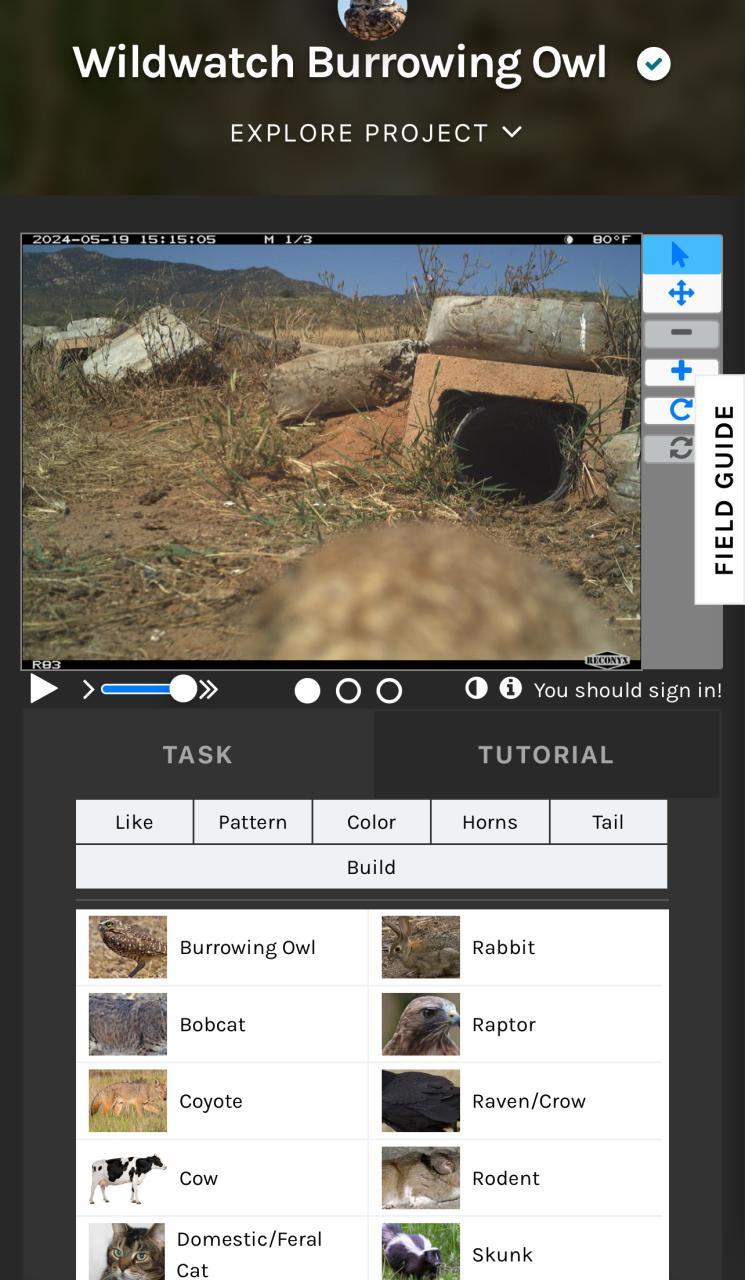Choose Raptor species
The height and width of the screenshot is (1280, 745).
pos(516,1024)
